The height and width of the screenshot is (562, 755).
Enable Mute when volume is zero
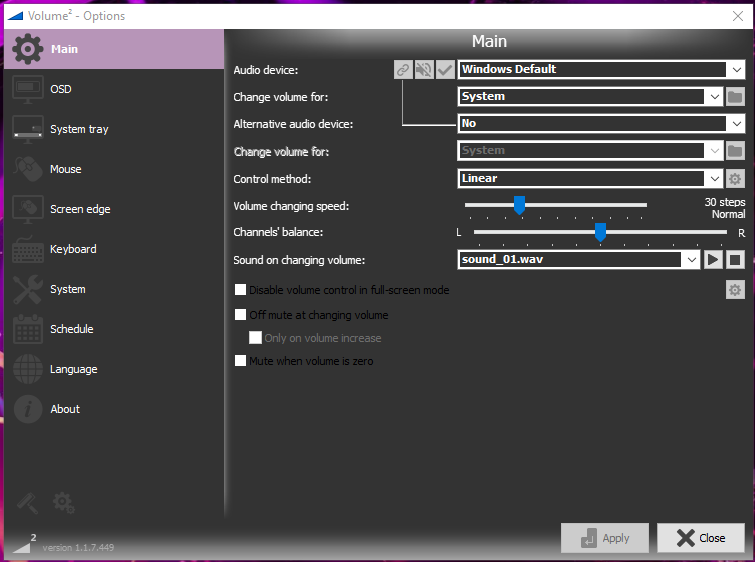click(240, 361)
